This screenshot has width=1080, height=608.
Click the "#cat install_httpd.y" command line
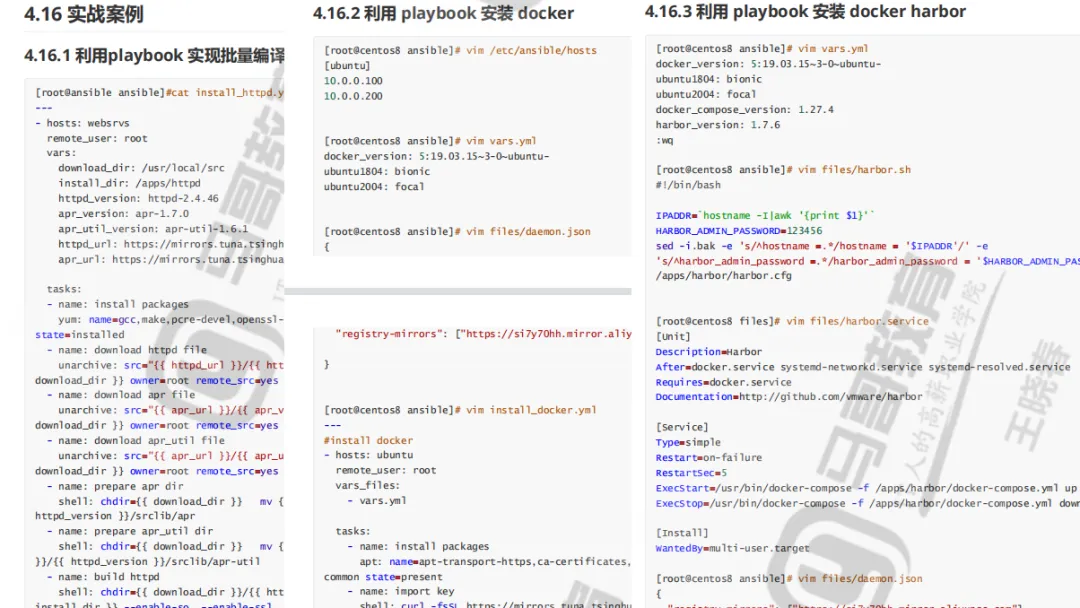point(225,92)
